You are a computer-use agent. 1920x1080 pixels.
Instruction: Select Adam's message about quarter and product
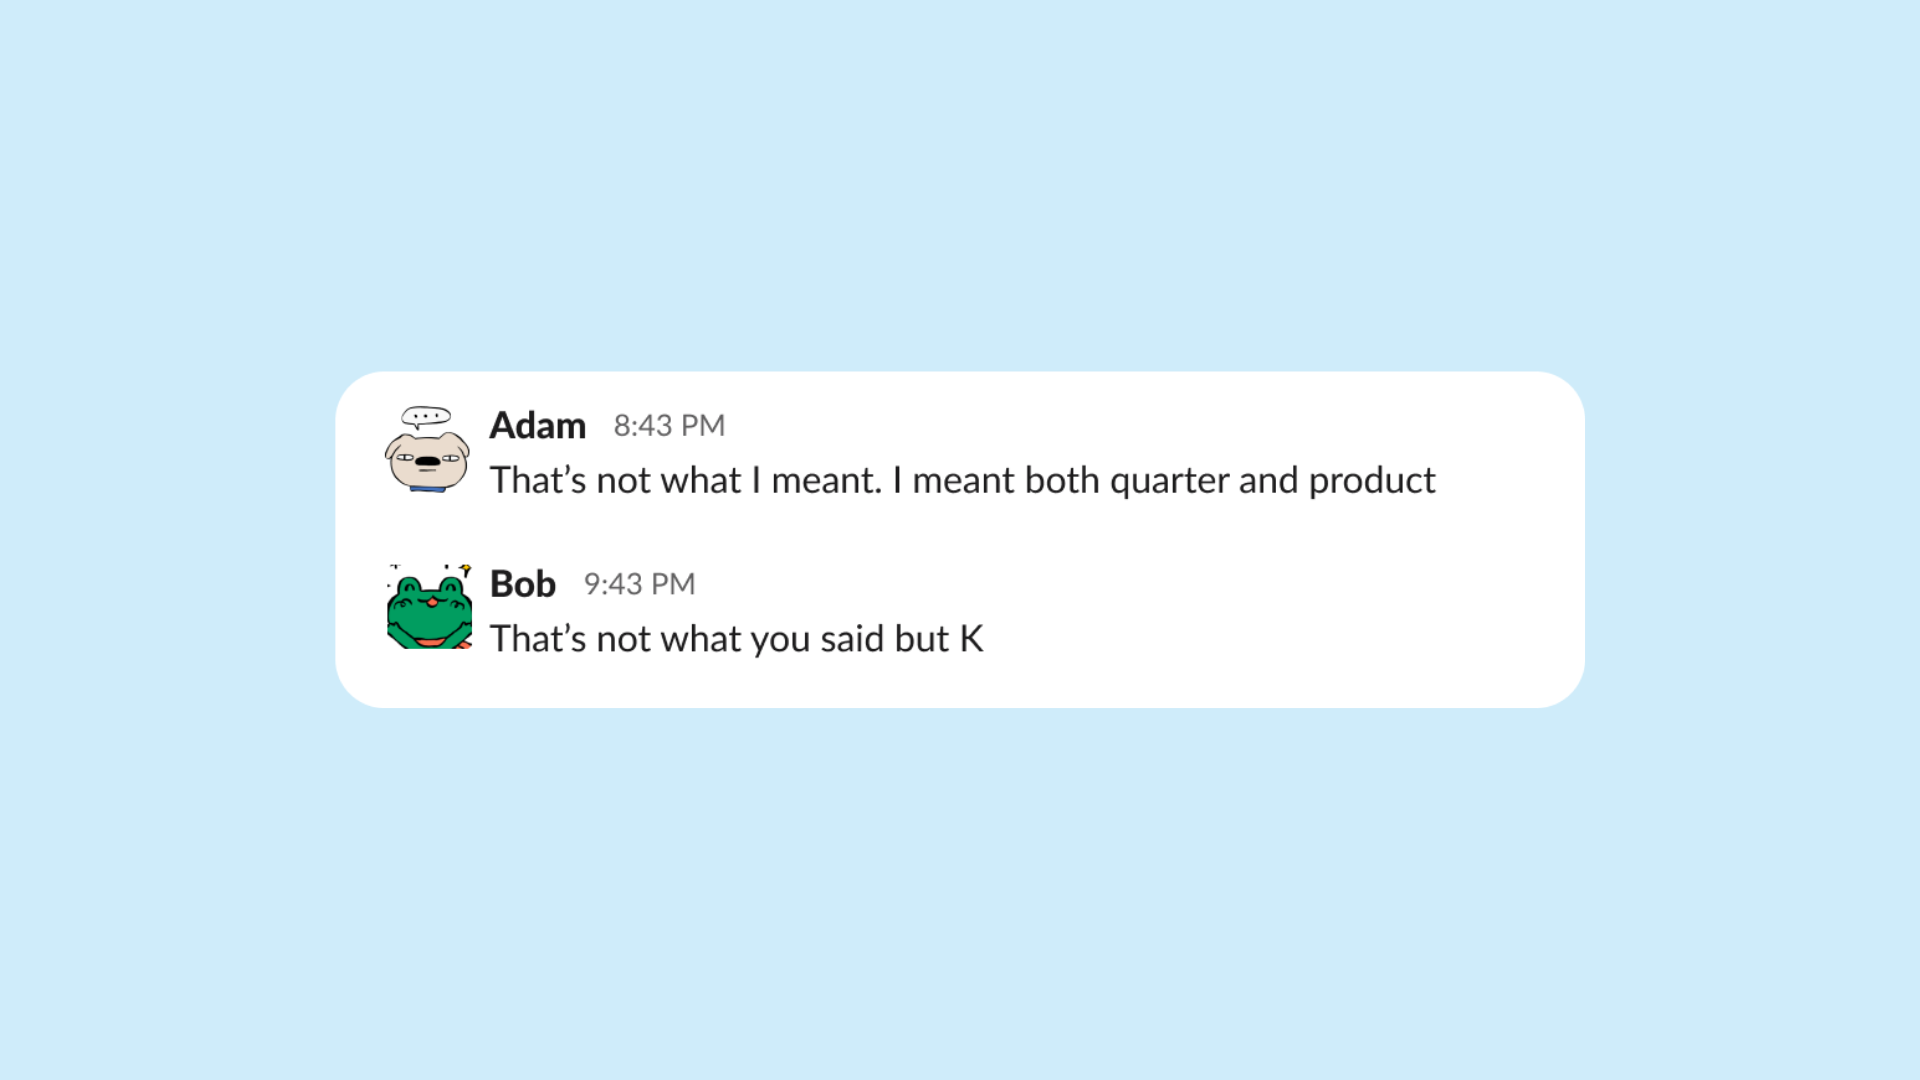pos(962,481)
